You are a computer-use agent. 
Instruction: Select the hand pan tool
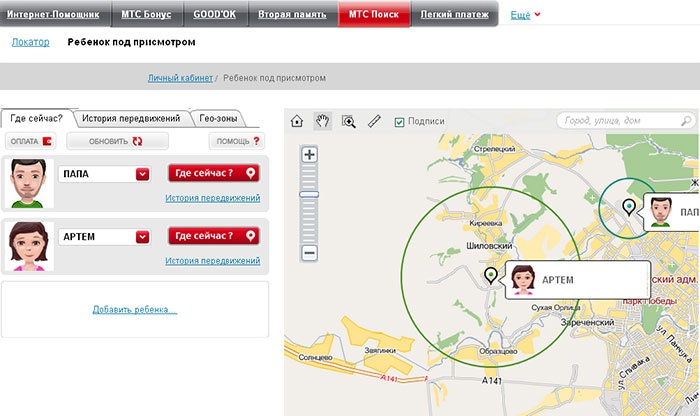322,121
